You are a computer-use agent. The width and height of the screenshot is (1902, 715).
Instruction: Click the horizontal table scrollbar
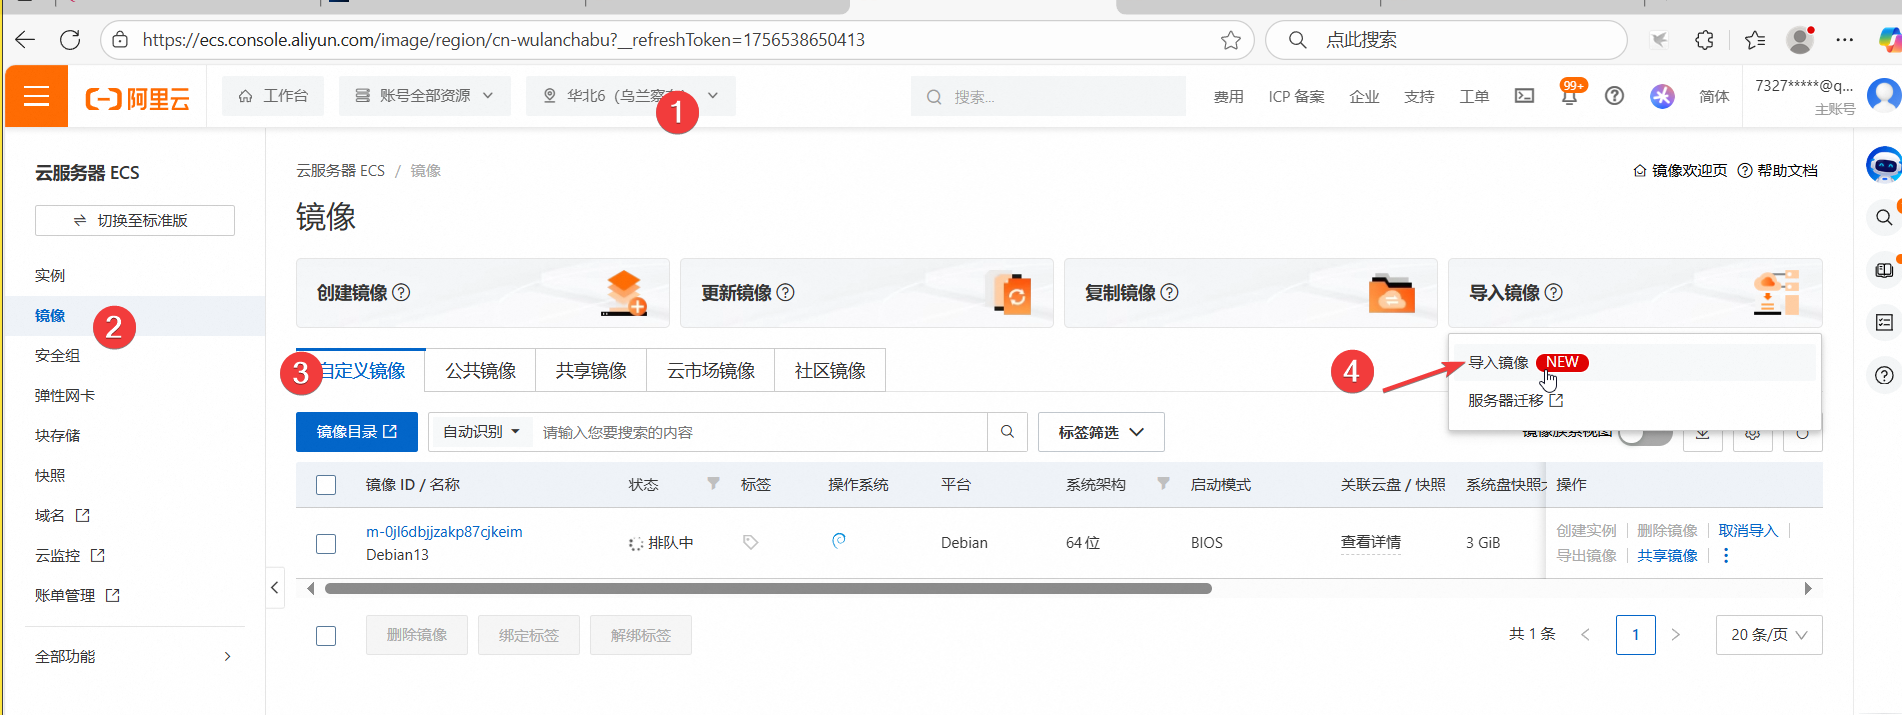(x=767, y=589)
